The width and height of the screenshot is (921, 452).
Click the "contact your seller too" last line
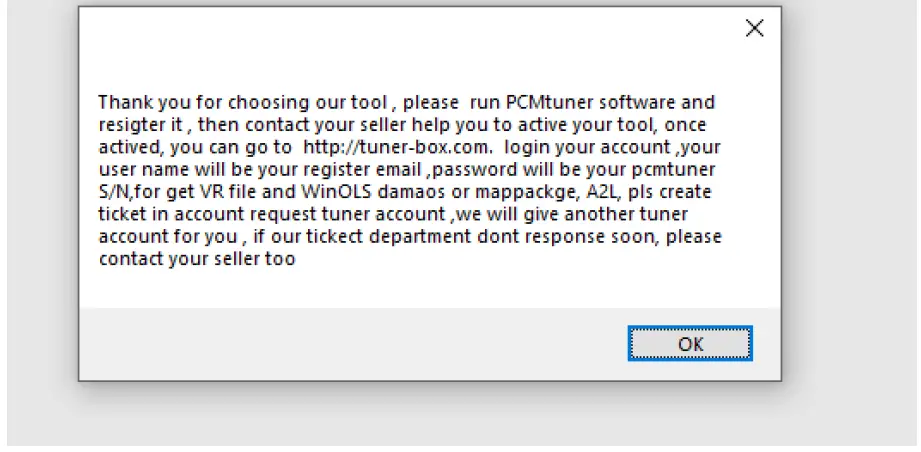tap(196, 259)
